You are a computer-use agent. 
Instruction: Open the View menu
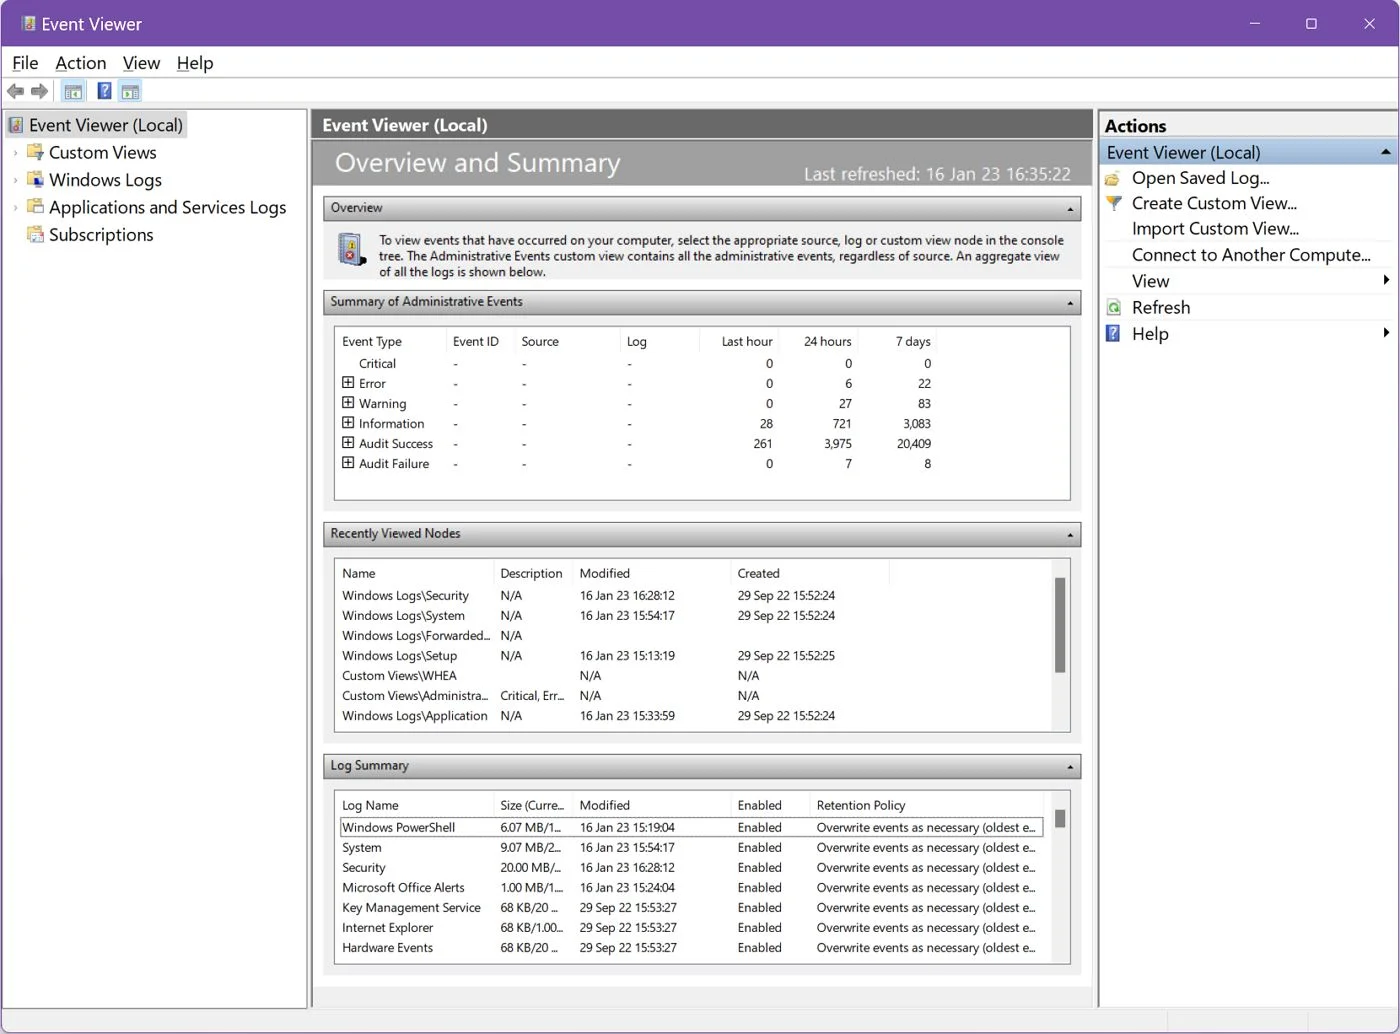[x=141, y=63]
